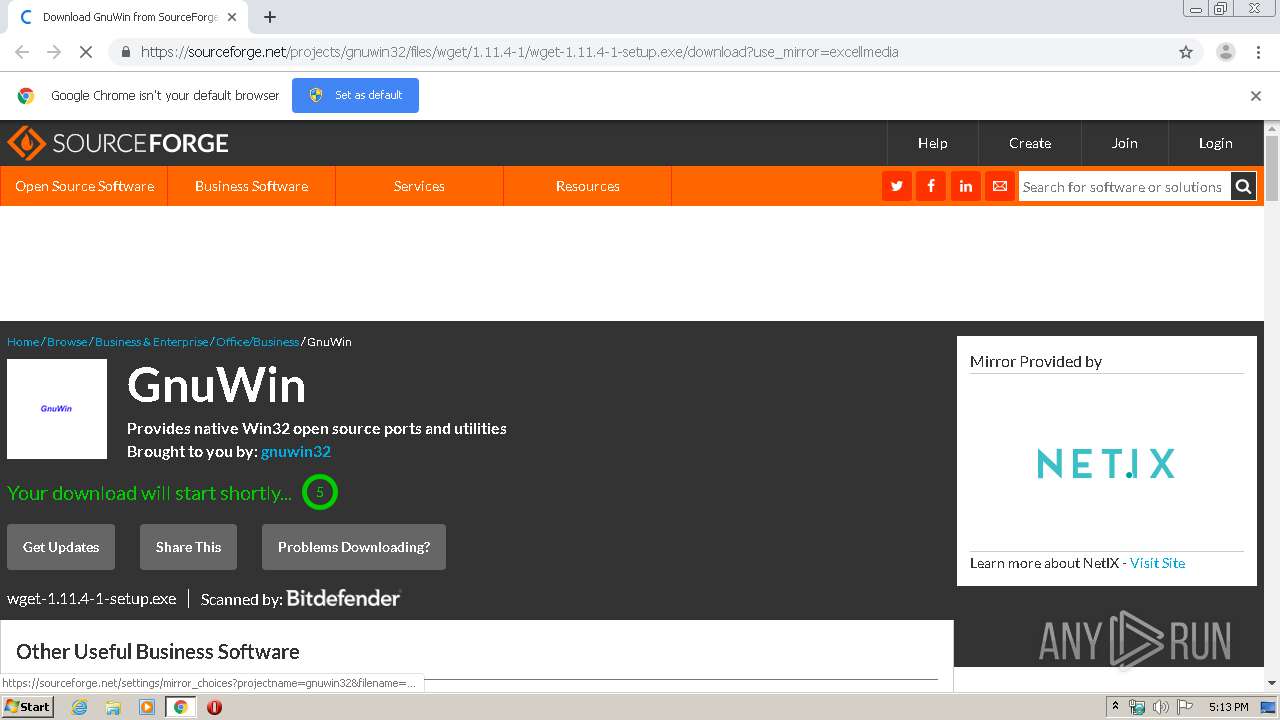The image size is (1280, 720).
Task: Click the browser address bar URL
Action: coord(520,52)
